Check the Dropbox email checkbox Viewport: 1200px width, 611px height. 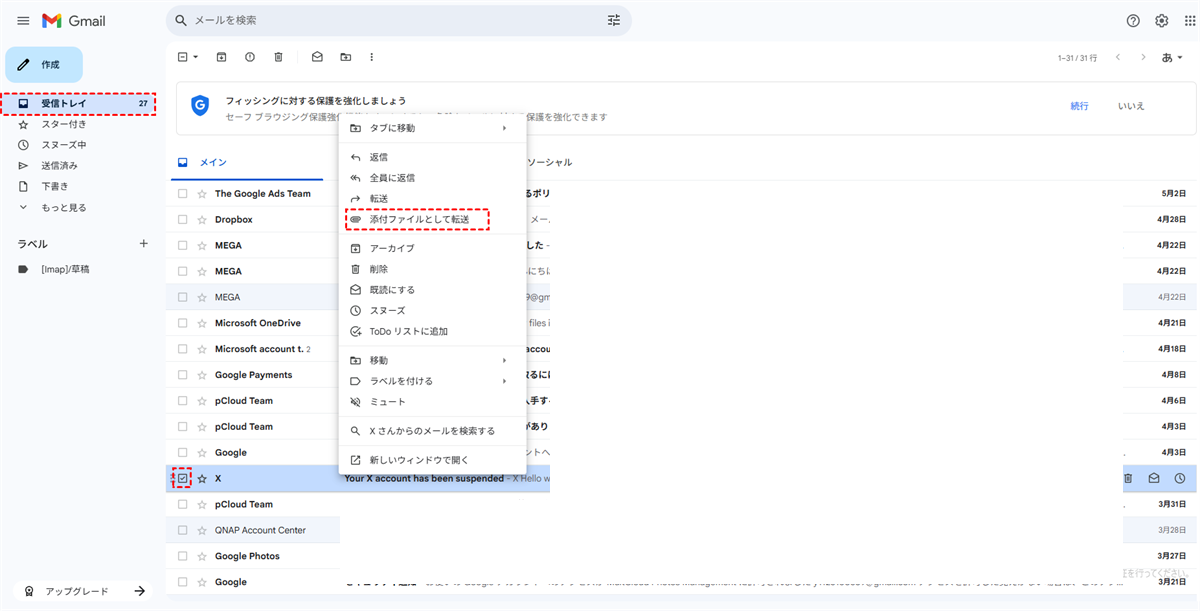tap(182, 219)
